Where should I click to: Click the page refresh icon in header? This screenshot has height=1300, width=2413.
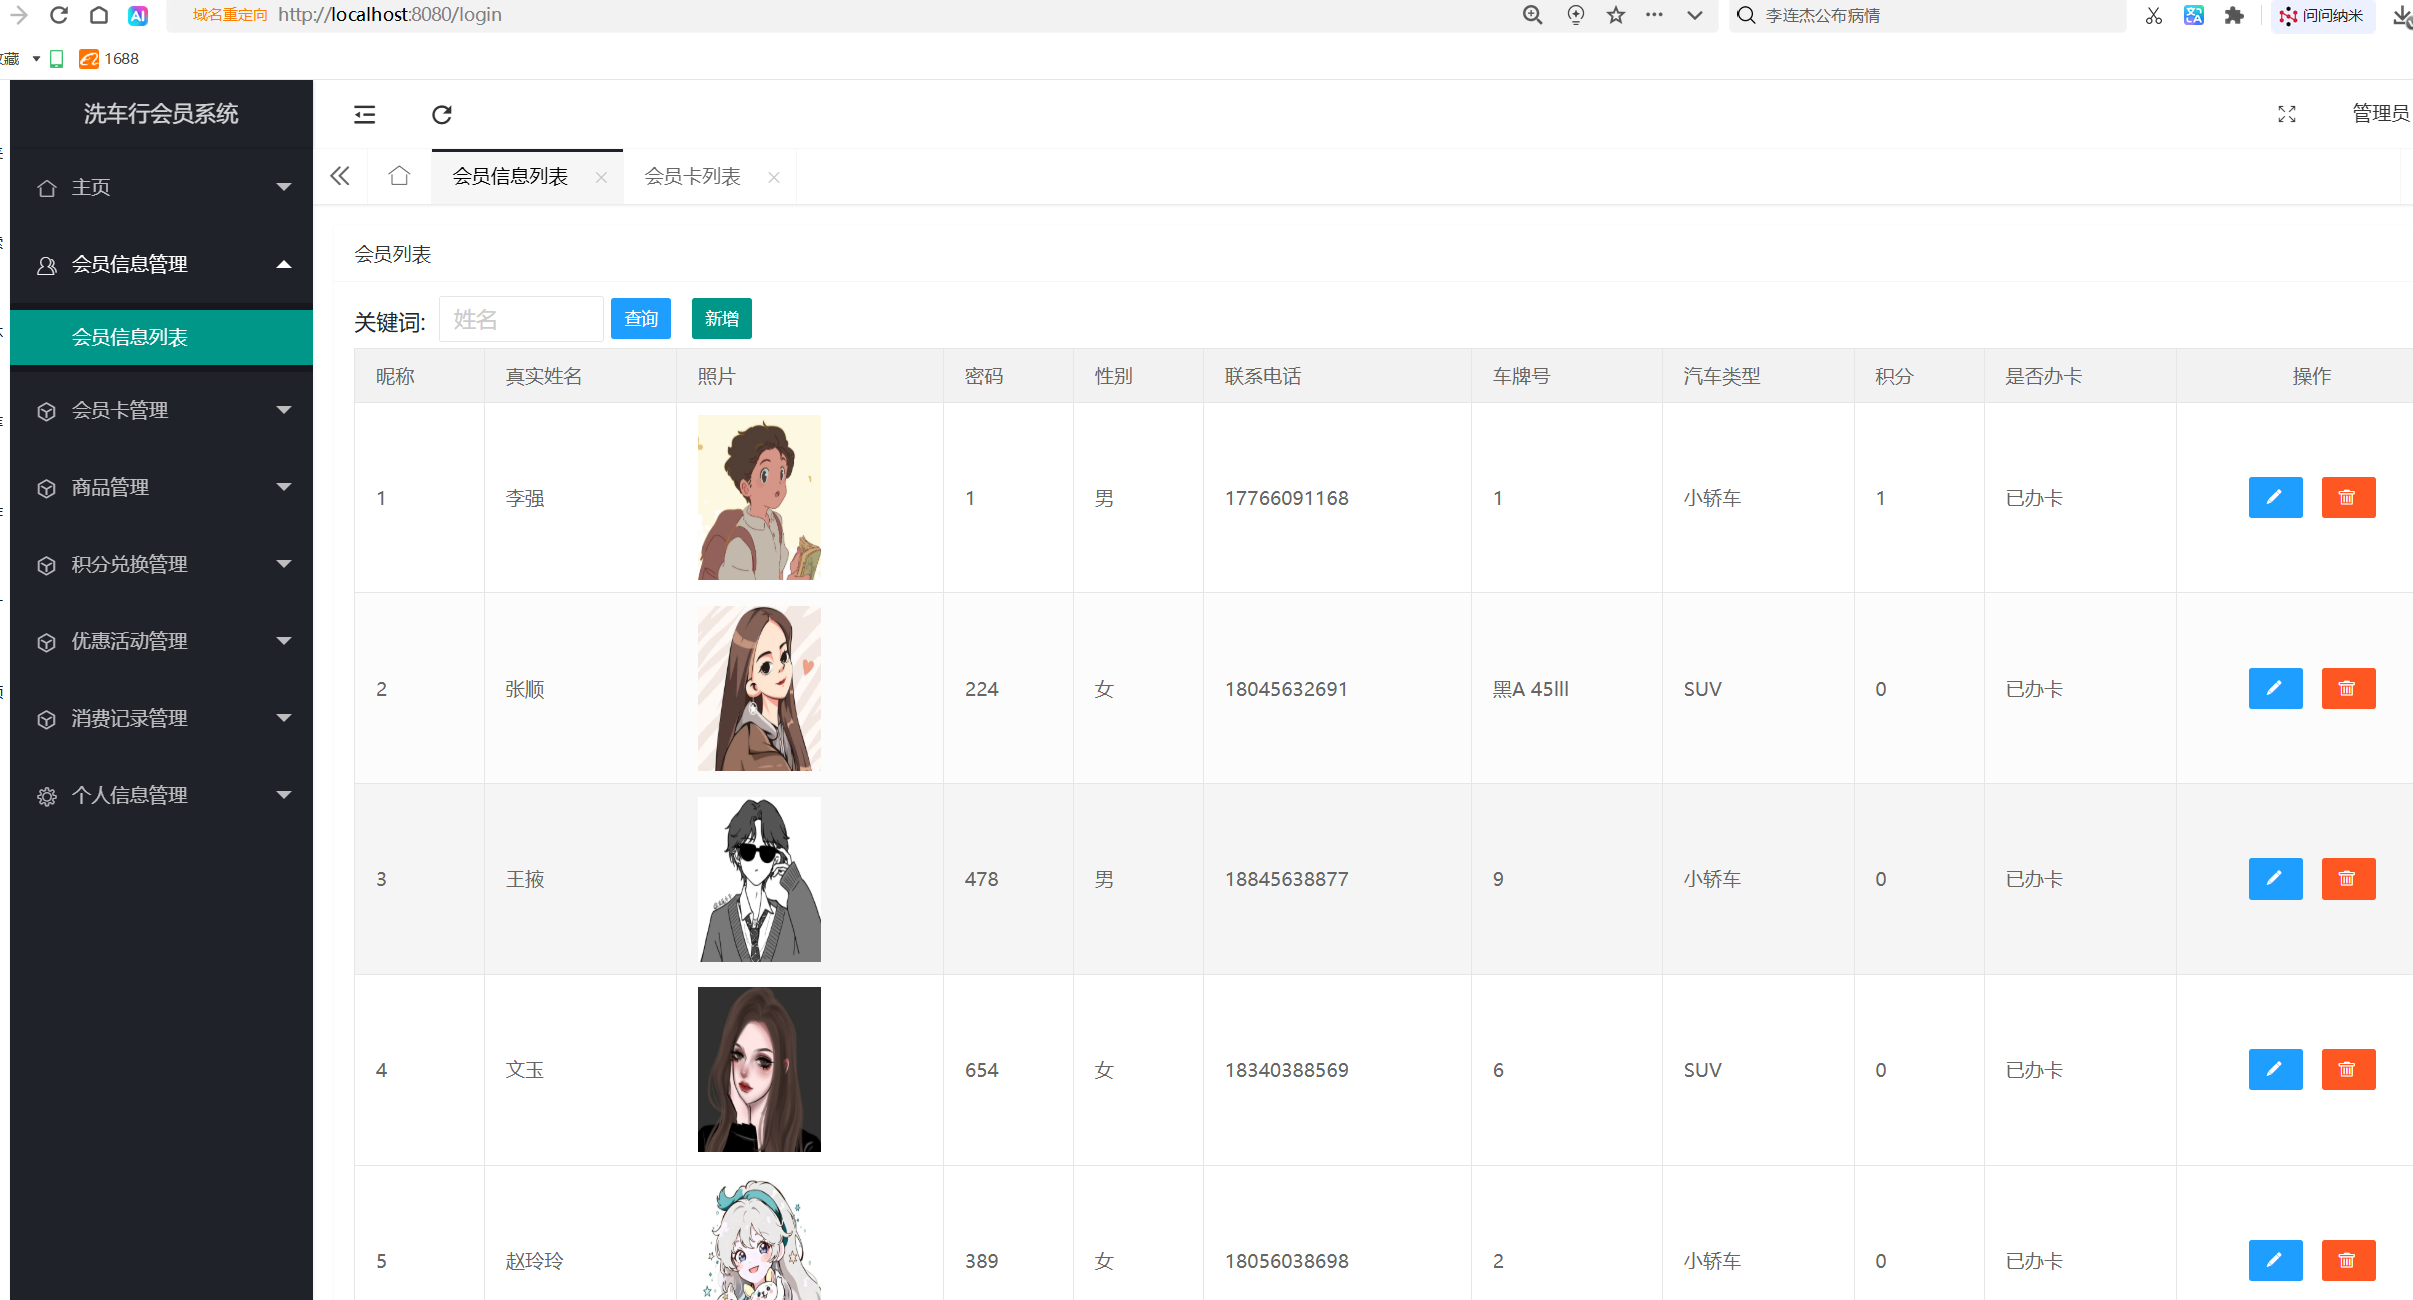point(441,114)
